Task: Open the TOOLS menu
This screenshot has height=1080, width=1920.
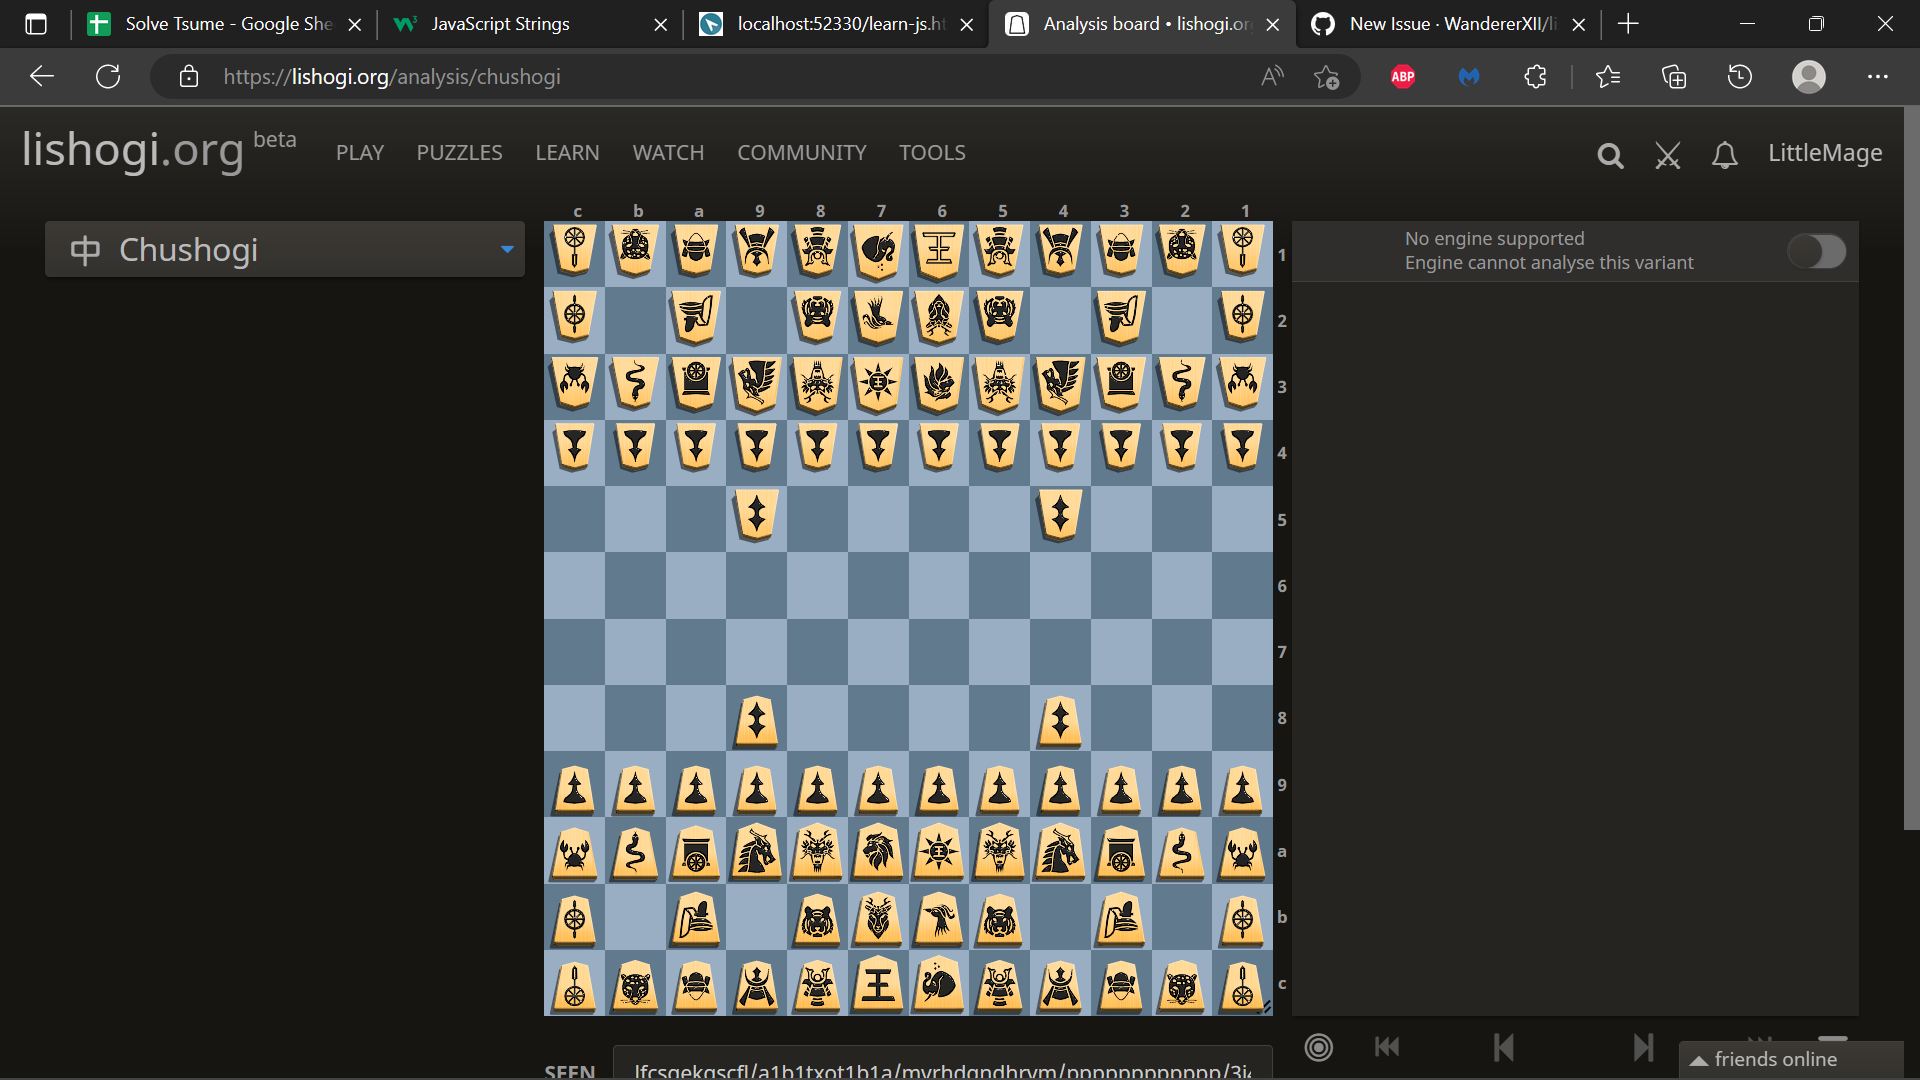Action: tap(932, 153)
